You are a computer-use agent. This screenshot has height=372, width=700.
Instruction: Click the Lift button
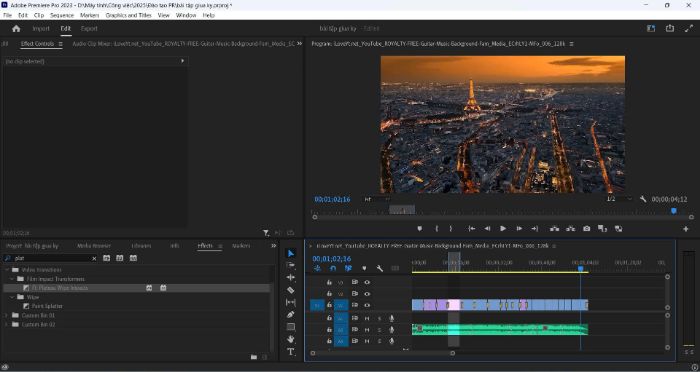(554, 229)
